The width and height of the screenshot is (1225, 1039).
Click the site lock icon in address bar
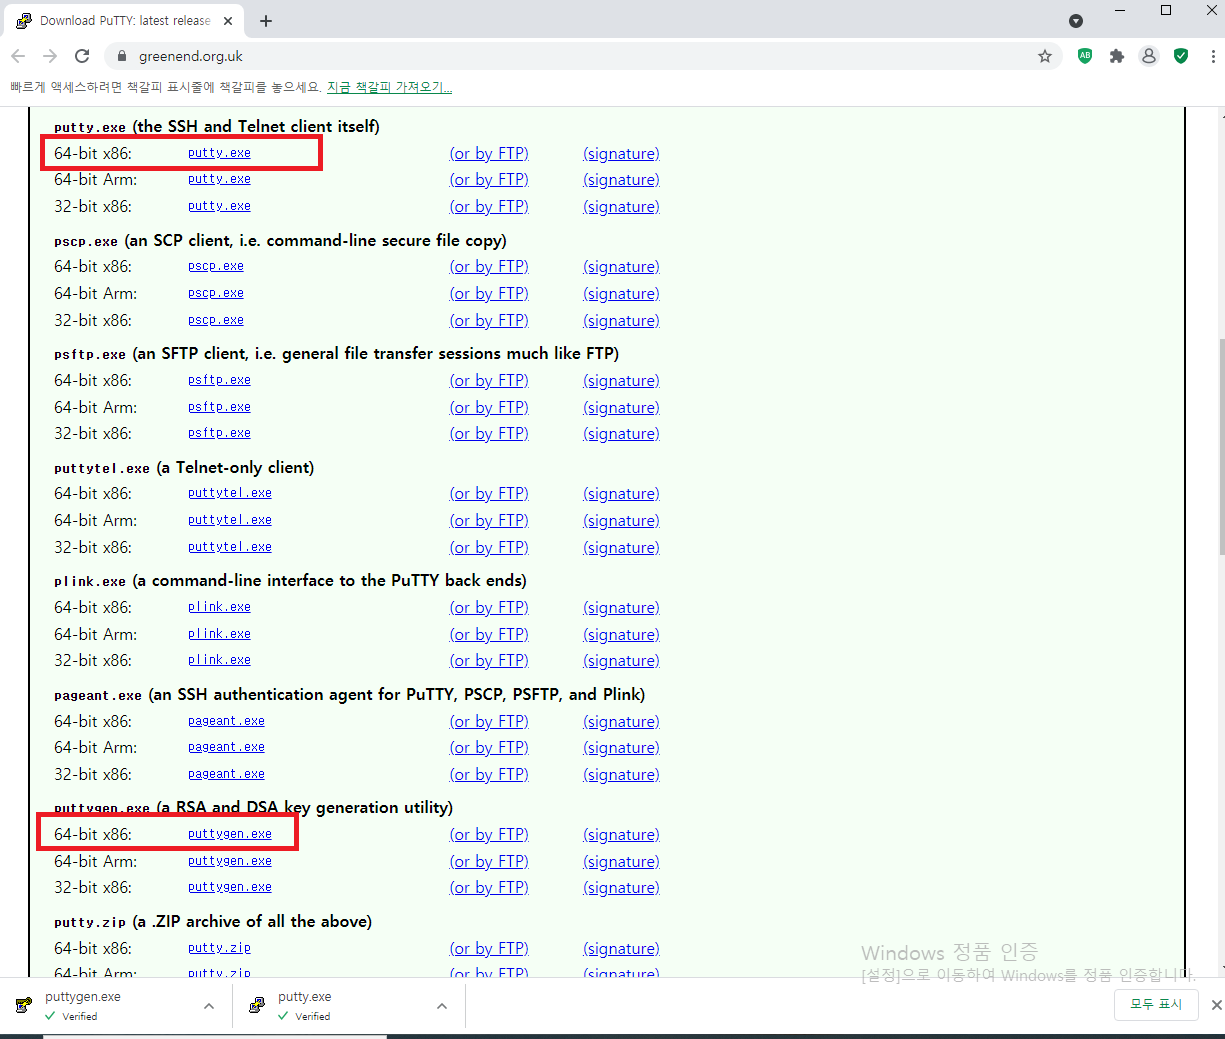tap(122, 56)
